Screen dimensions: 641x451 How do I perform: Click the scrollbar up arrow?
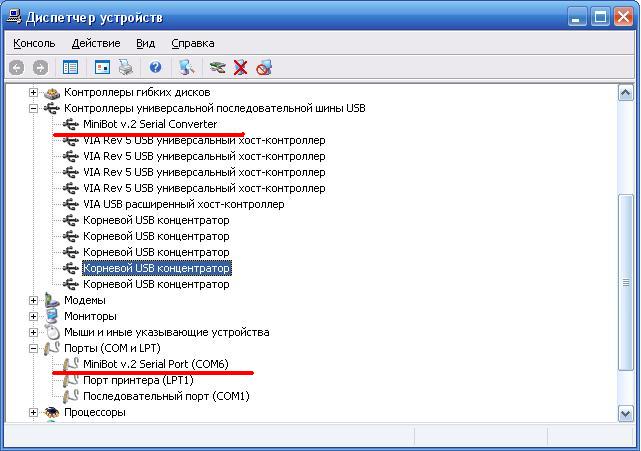tap(625, 93)
